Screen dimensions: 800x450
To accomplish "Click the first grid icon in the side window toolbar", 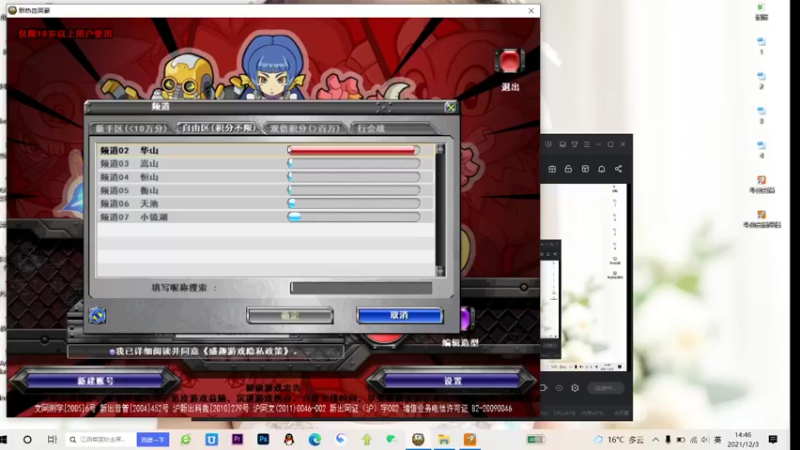I will (x=552, y=169).
